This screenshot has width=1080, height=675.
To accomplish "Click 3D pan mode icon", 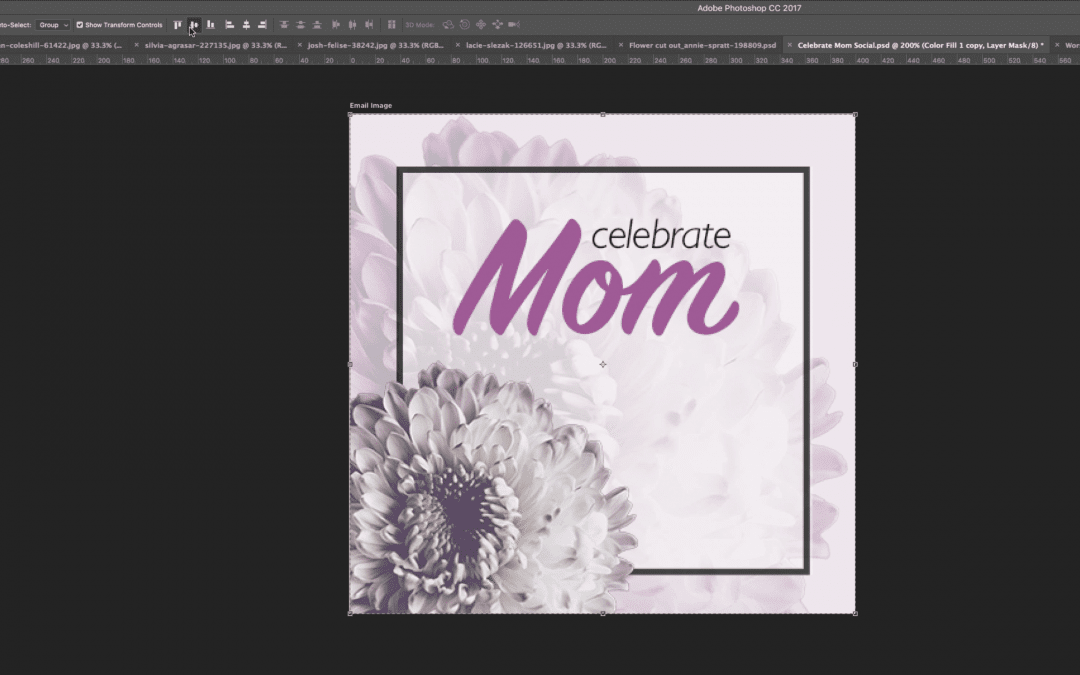I will (x=481, y=25).
